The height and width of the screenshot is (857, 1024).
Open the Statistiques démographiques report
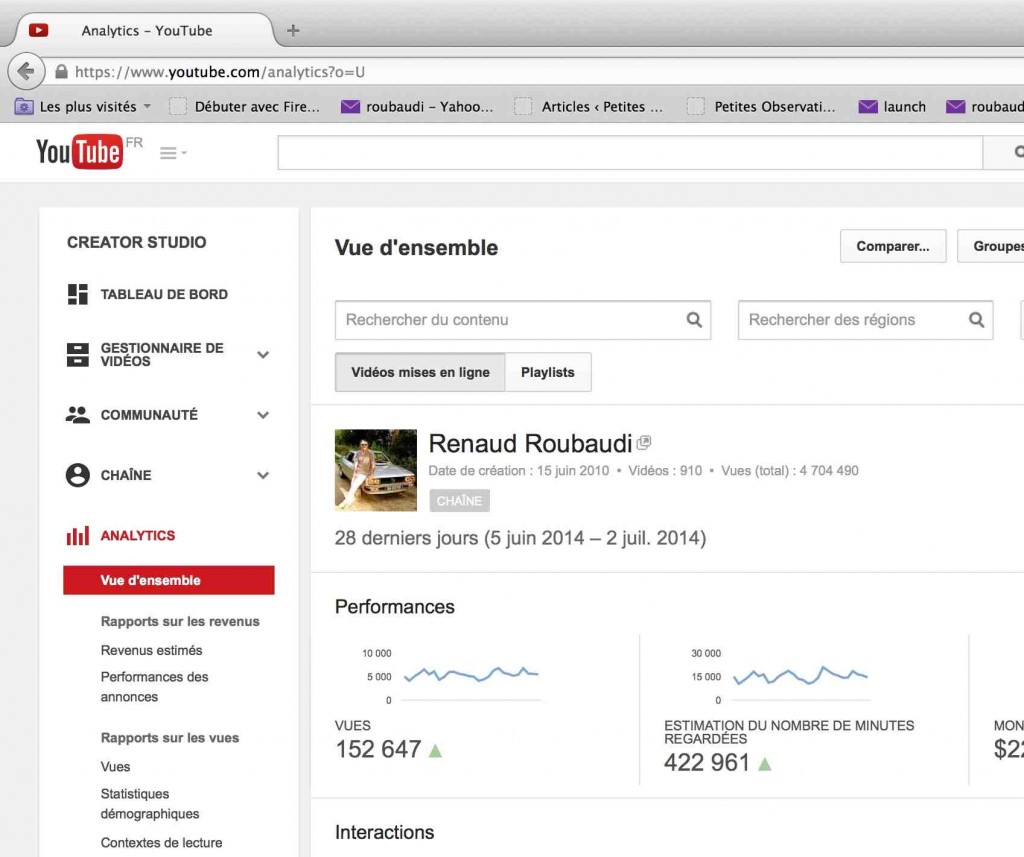point(146,803)
